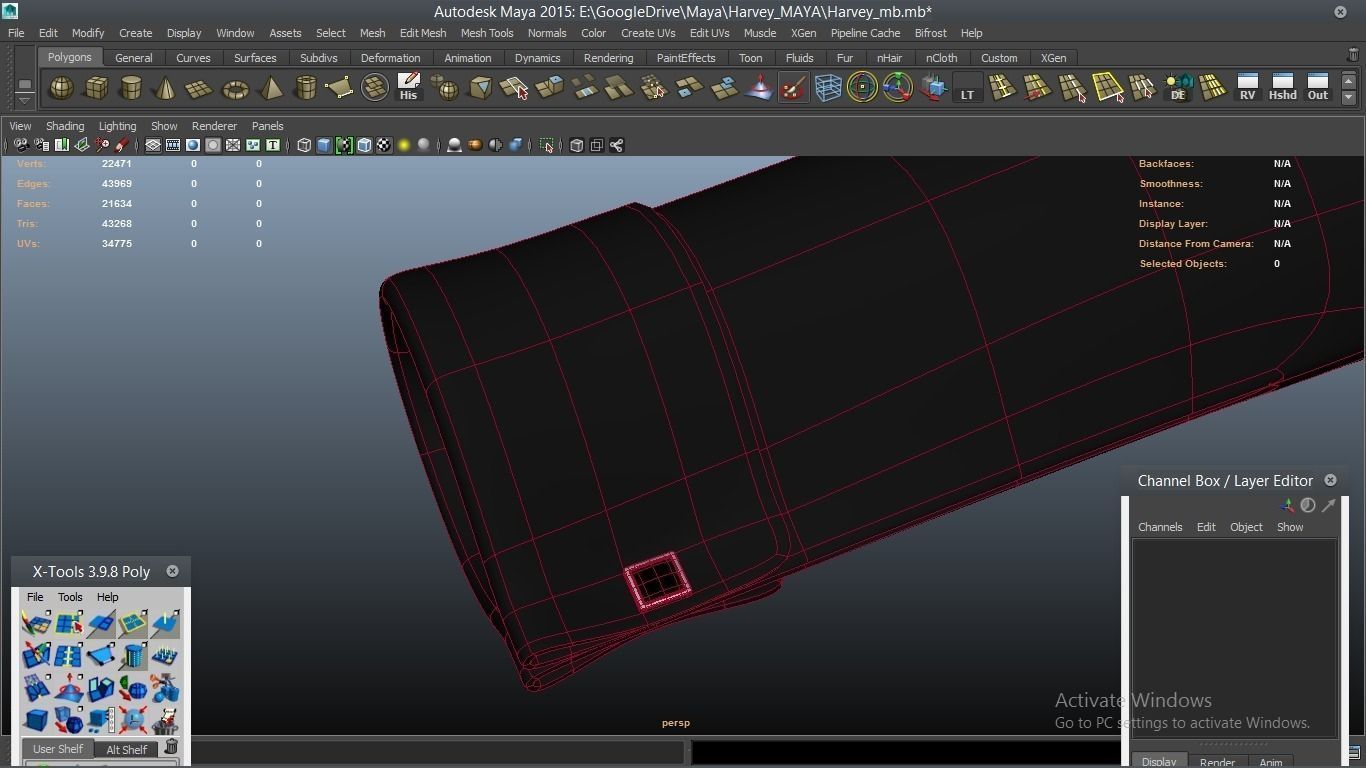1366x768 pixels.
Task: Open the X-Tools Tools menu
Action: [x=70, y=597]
